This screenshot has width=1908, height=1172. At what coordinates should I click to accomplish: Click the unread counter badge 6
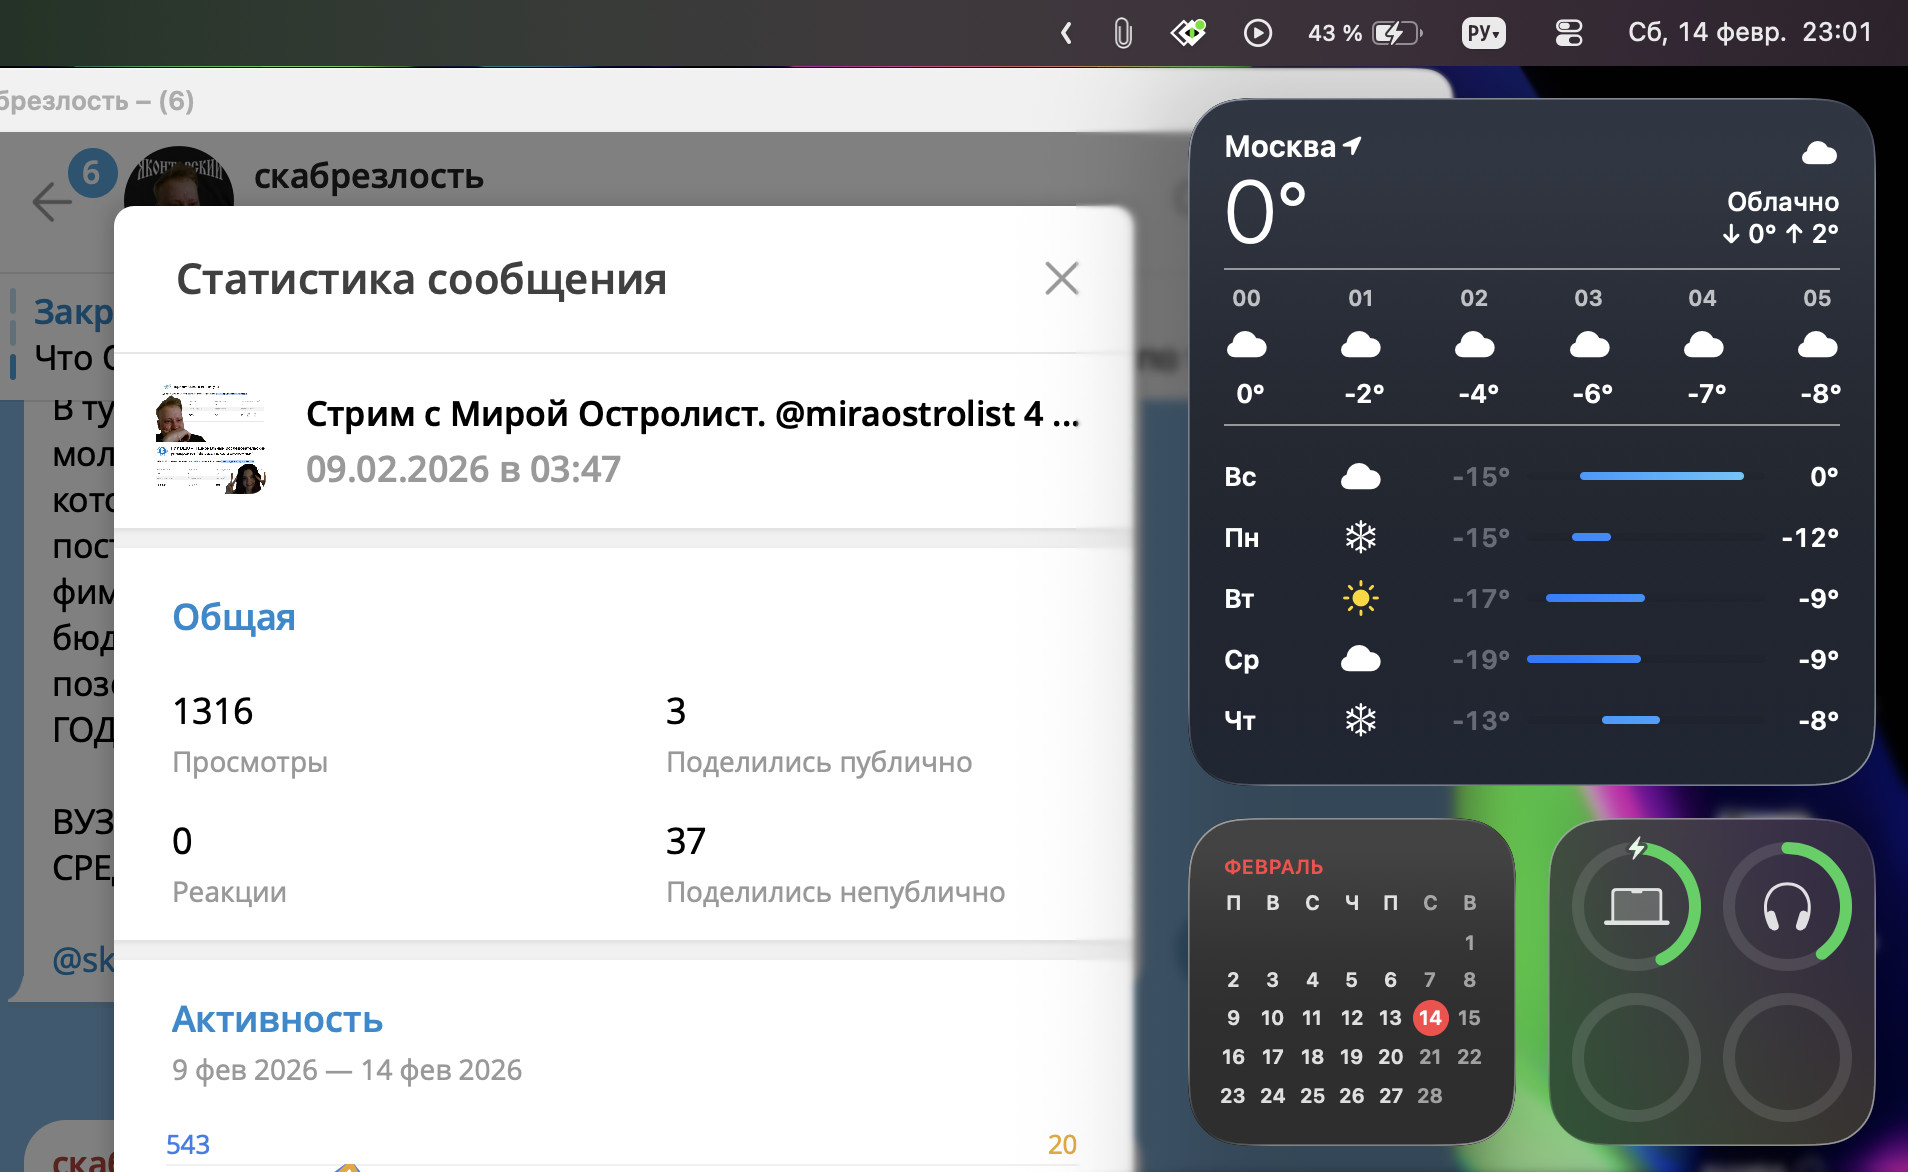(x=92, y=173)
